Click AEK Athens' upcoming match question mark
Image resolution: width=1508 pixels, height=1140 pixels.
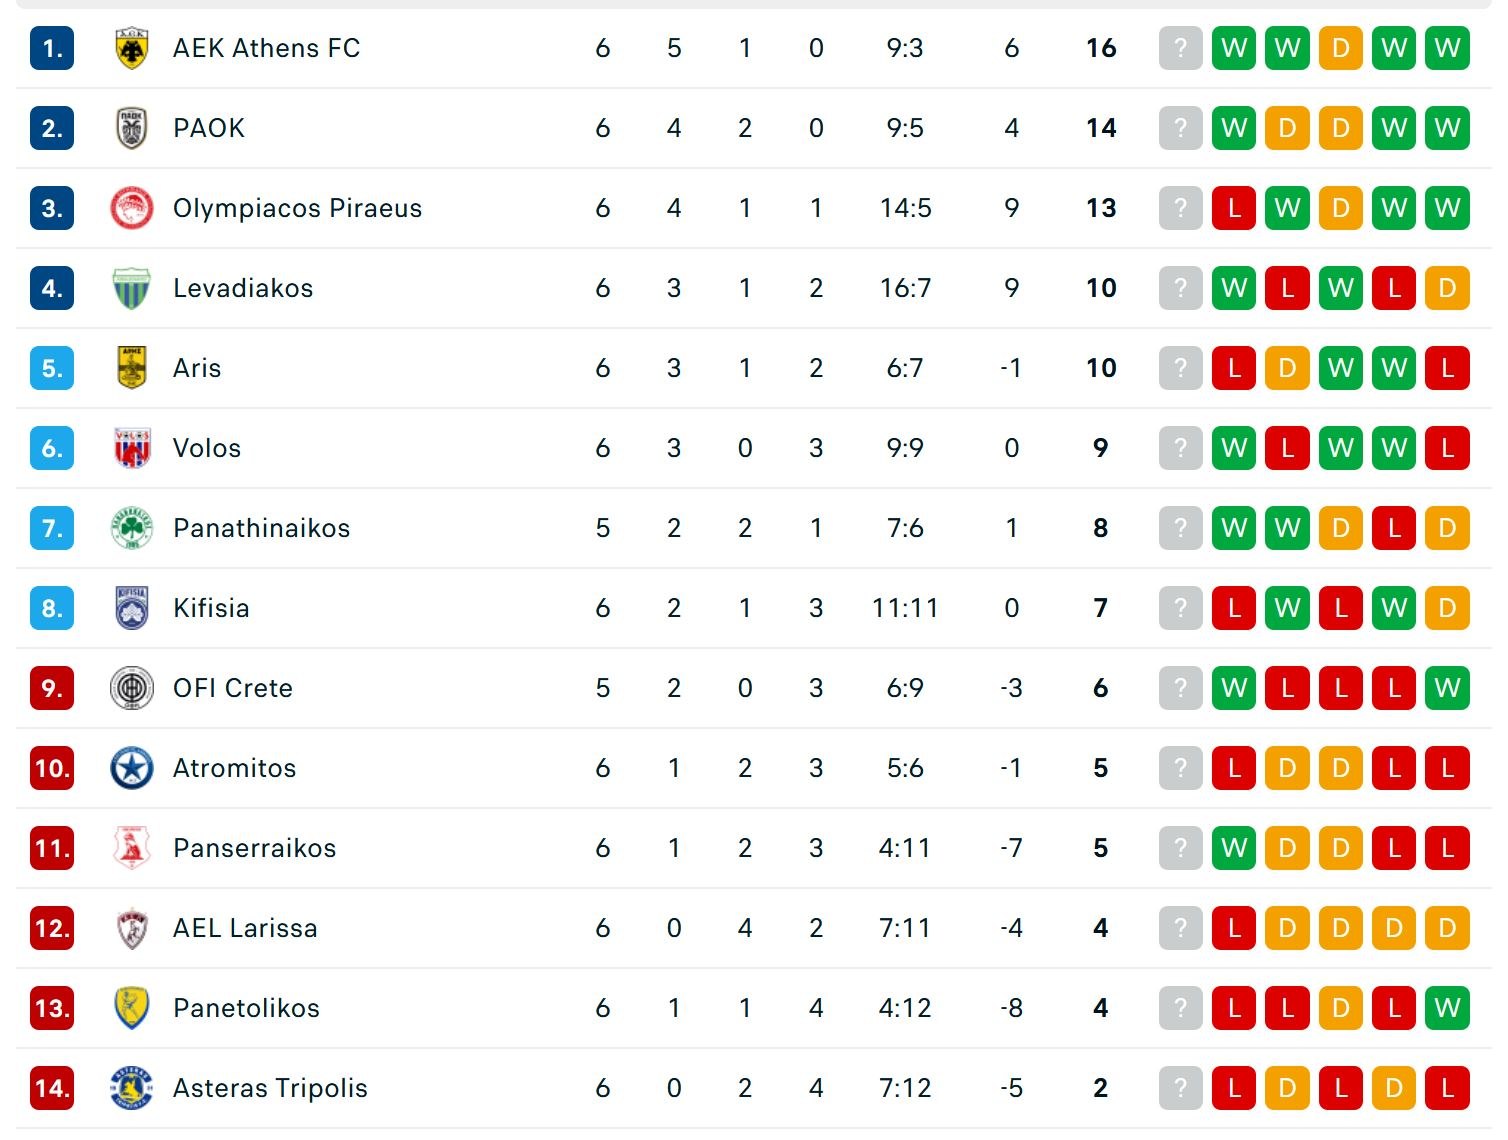(x=1180, y=48)
